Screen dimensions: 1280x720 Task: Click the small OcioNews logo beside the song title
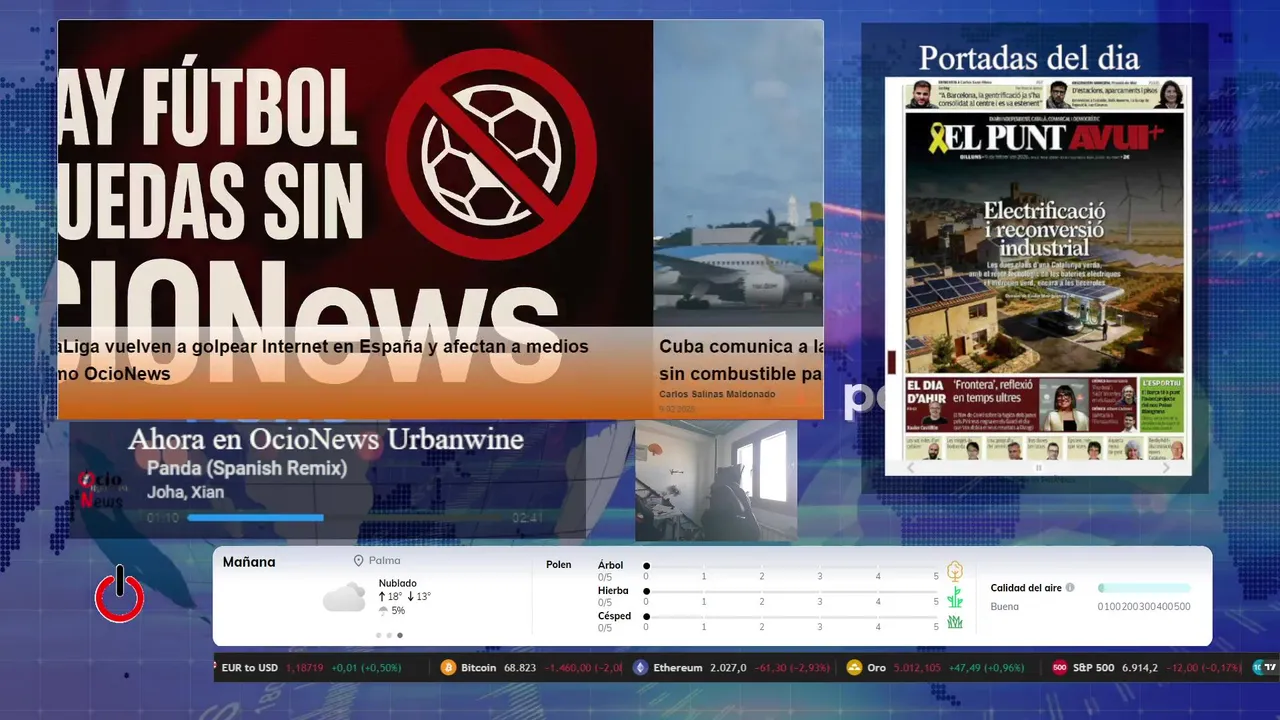click(100, 490)
